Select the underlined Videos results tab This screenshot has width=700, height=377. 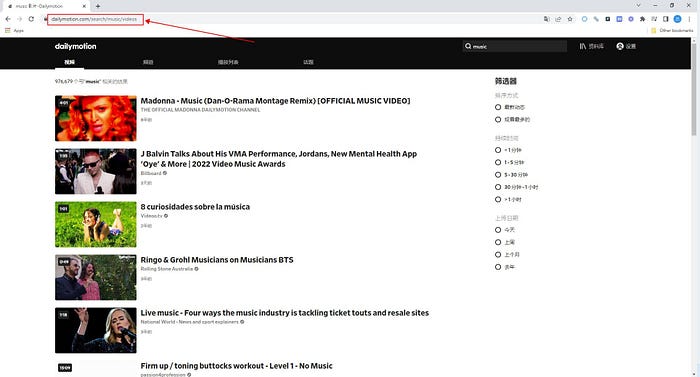69,62
